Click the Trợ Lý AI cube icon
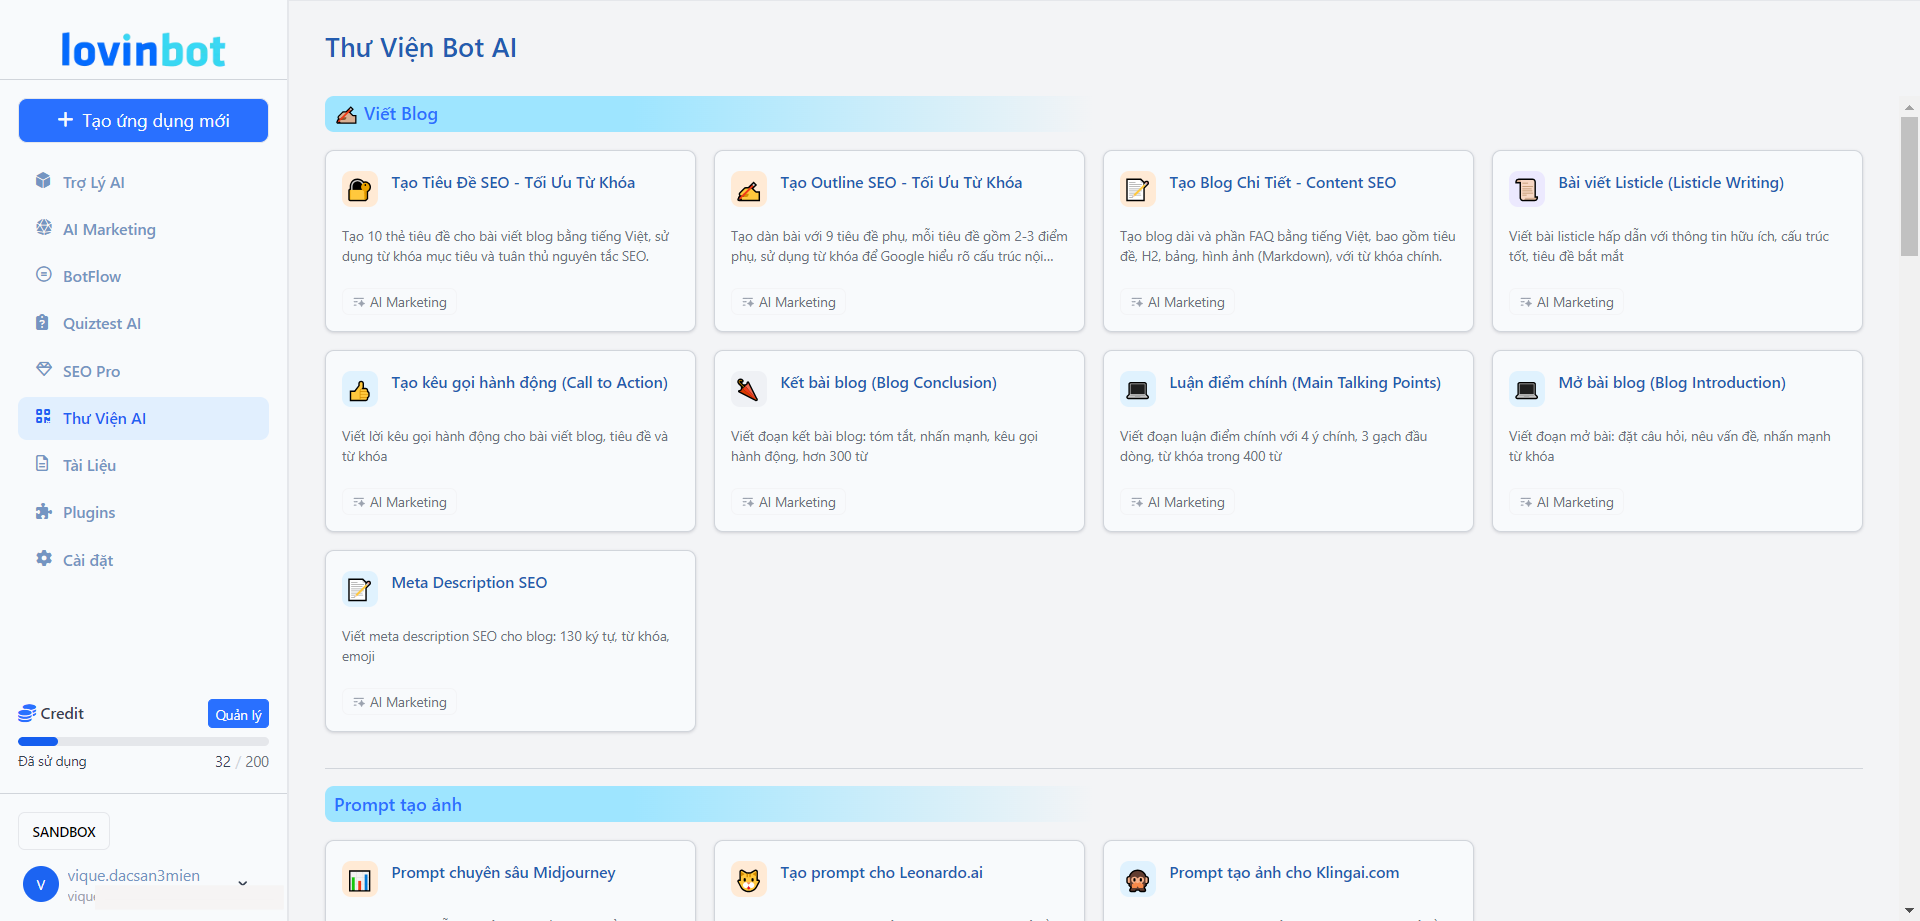Image resolution: width=1920 pixels, height=921 pixels. (43, 181)
